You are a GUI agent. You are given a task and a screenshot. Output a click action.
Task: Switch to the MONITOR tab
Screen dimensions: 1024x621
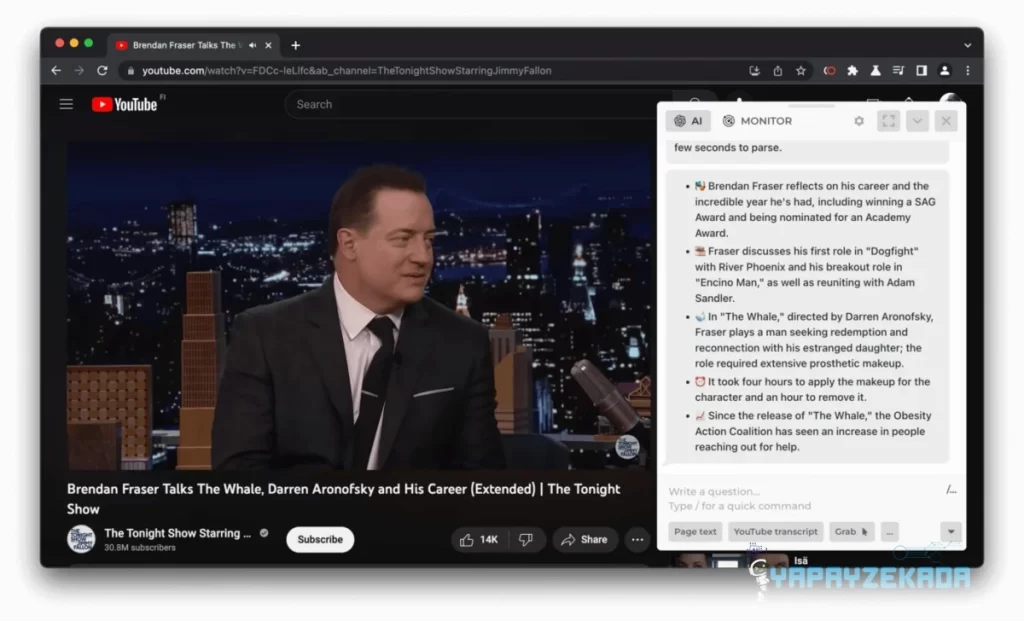click(x=758, y=121)
